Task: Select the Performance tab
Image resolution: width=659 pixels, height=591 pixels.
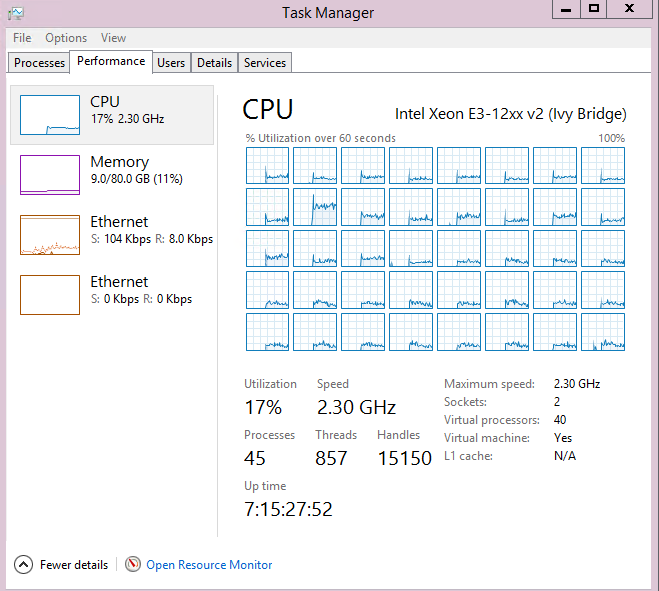Action: pos(111,61)
